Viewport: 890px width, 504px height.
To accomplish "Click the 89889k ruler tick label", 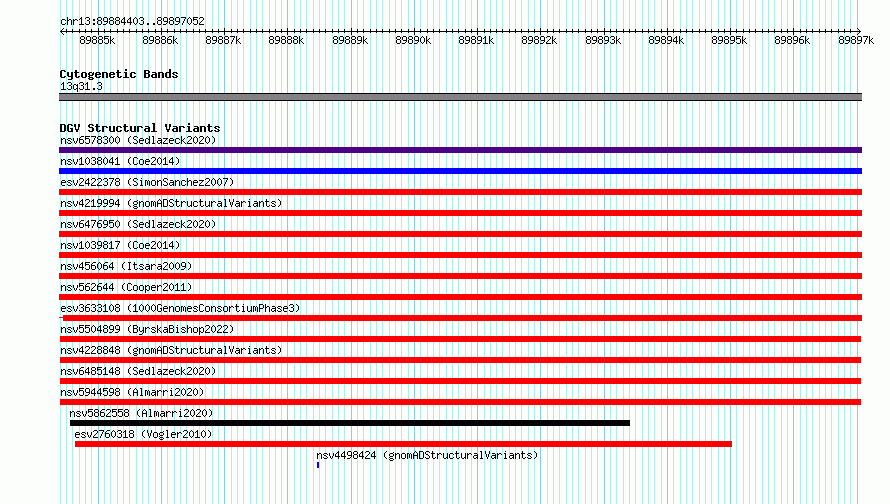I will pos(350,40).
